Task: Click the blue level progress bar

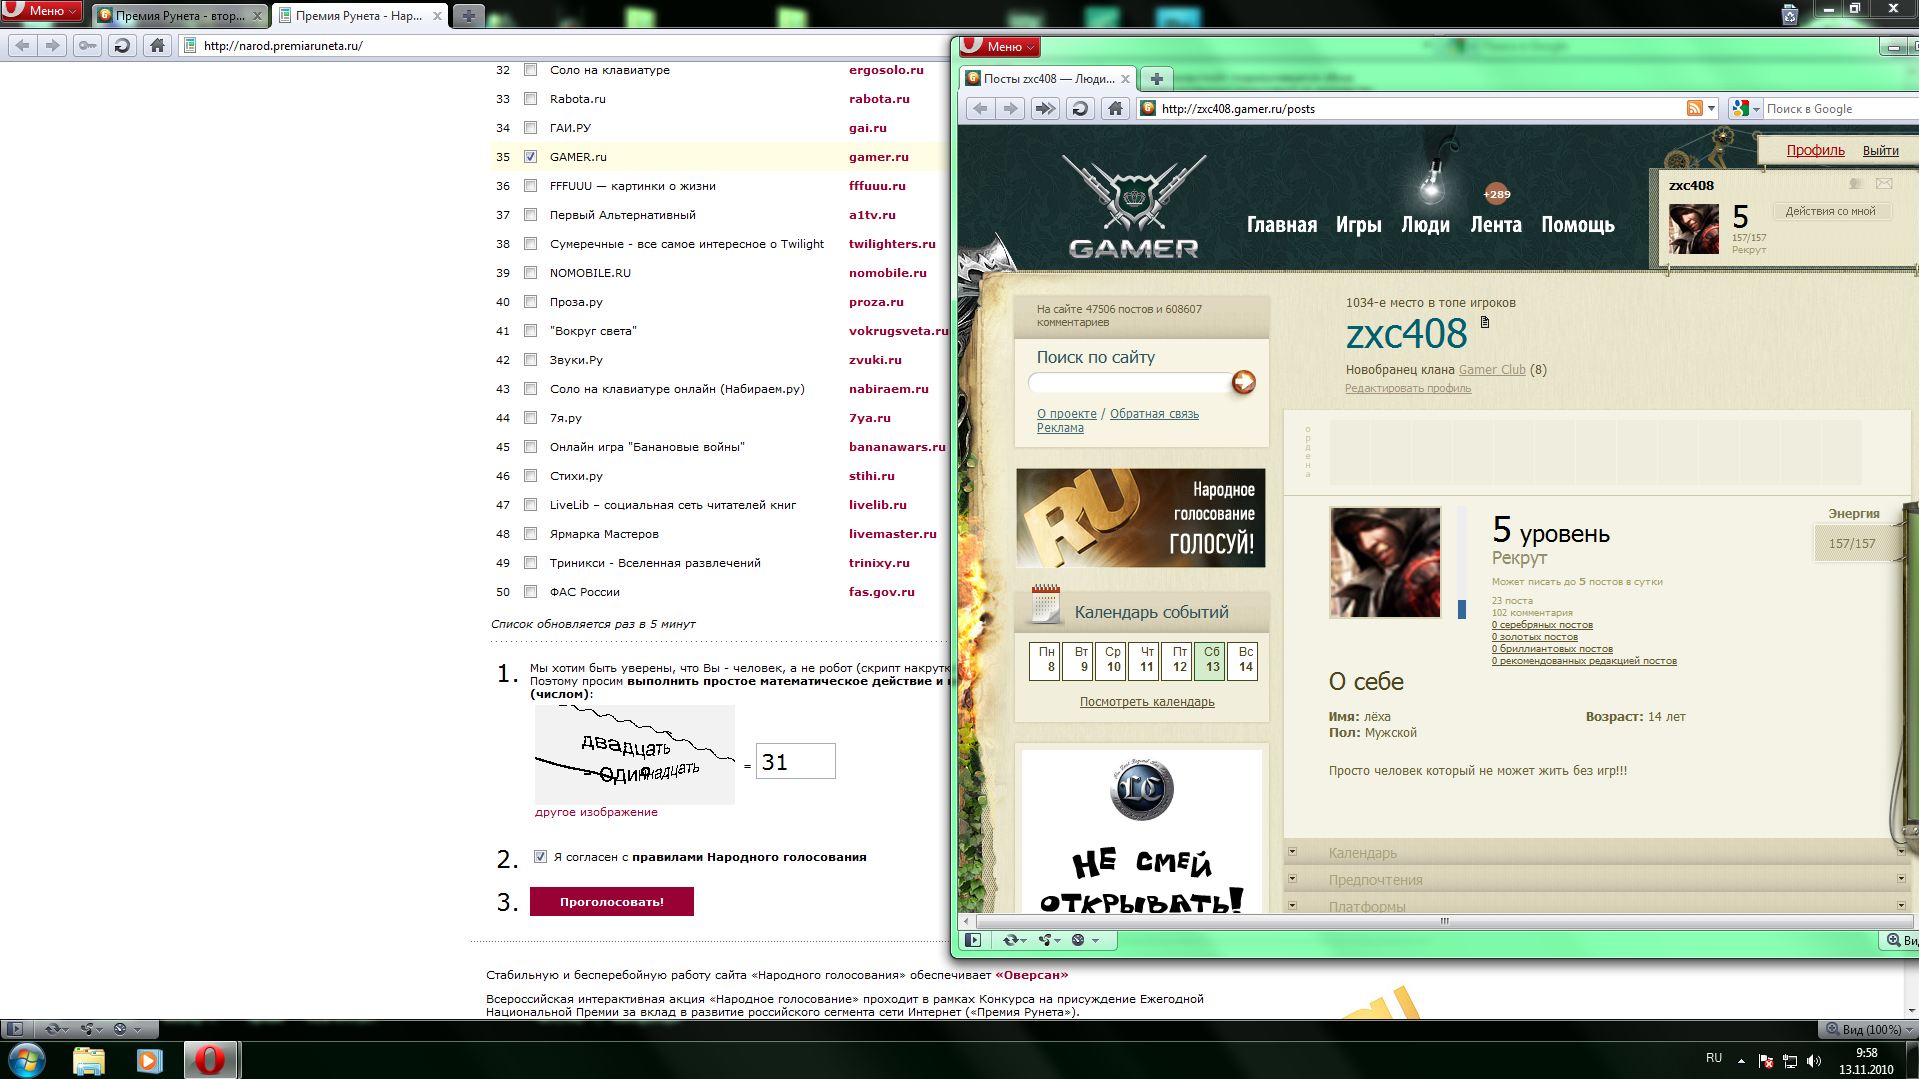Action: click(1461, 608)
